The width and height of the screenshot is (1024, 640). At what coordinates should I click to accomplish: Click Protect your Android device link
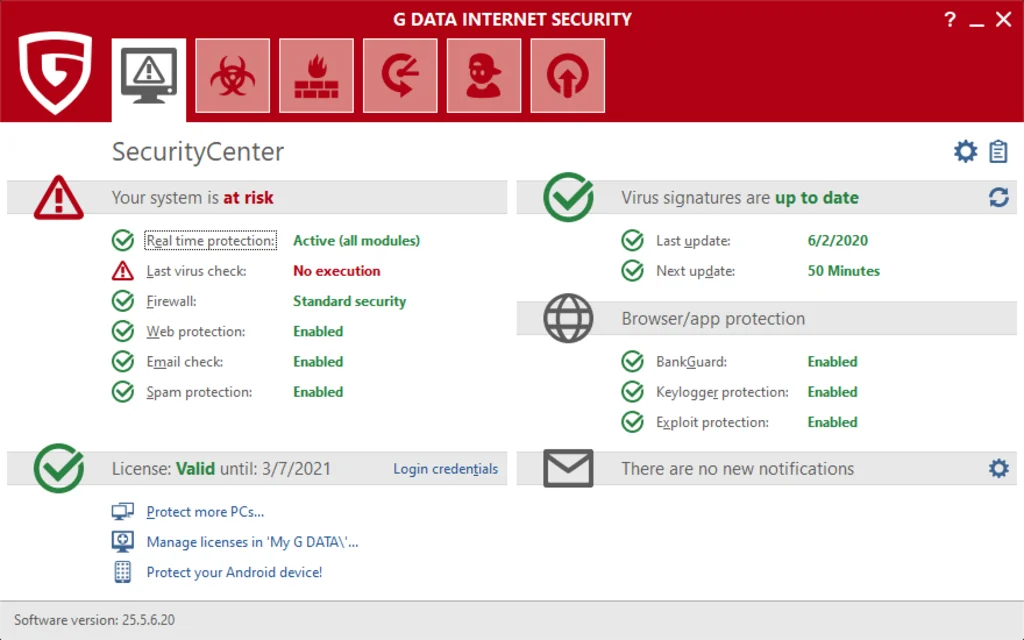[x=234, y=572]
